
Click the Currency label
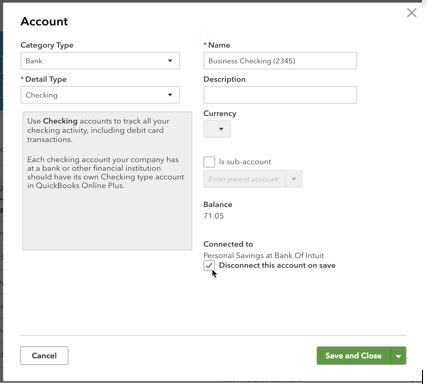point(220,113)
